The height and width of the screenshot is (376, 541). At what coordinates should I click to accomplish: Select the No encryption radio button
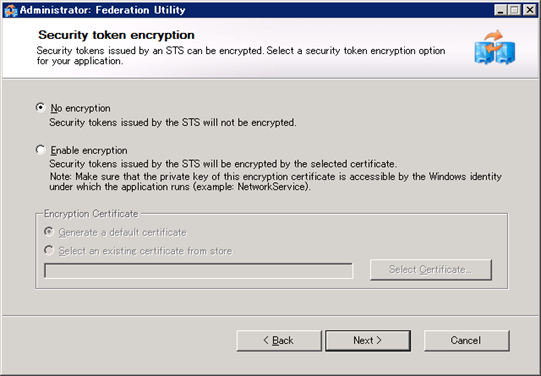click(41, 108)
